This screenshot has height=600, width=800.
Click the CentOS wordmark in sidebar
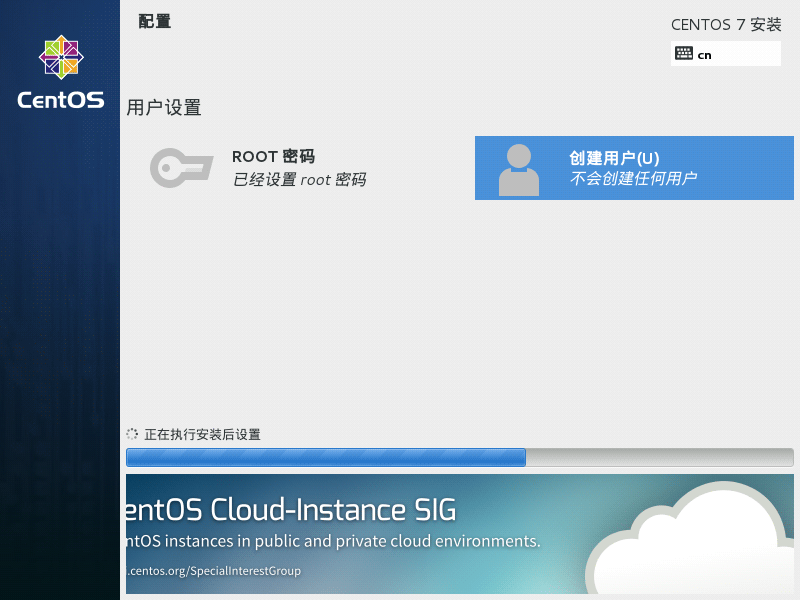[x=60, y=100]
